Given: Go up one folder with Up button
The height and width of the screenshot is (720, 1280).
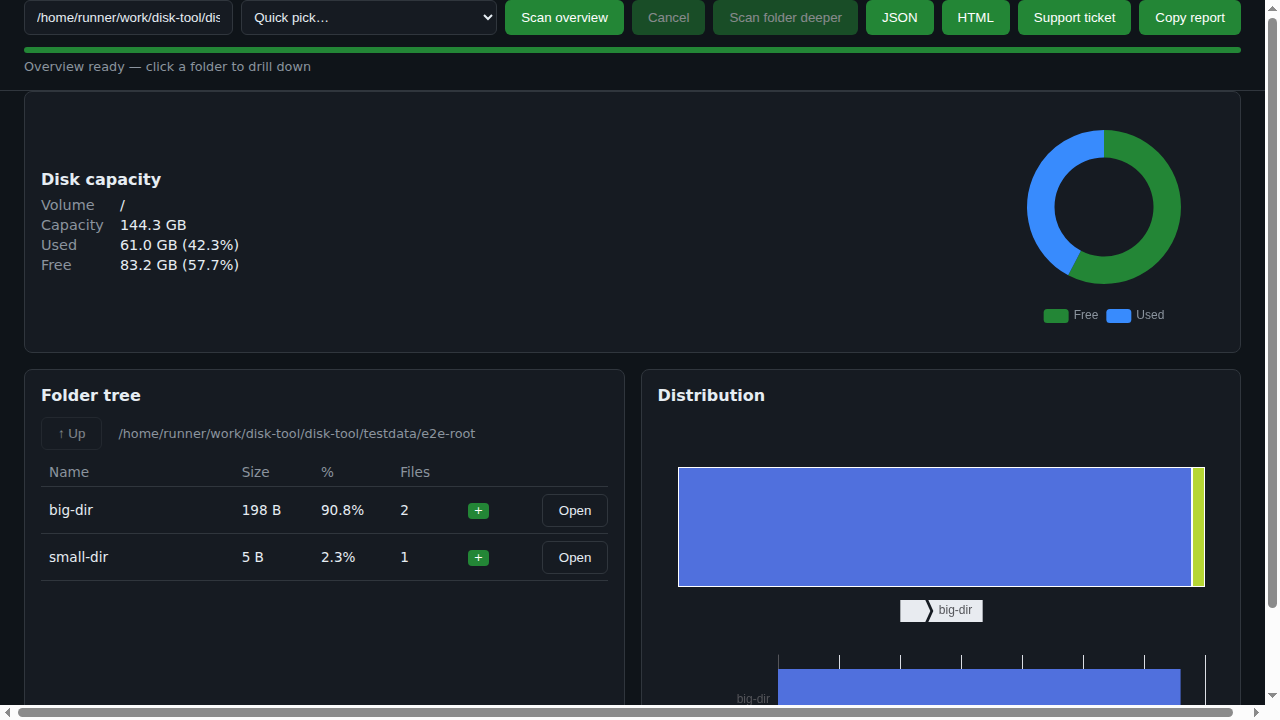Looking at the screenshot, I should 71,434.
